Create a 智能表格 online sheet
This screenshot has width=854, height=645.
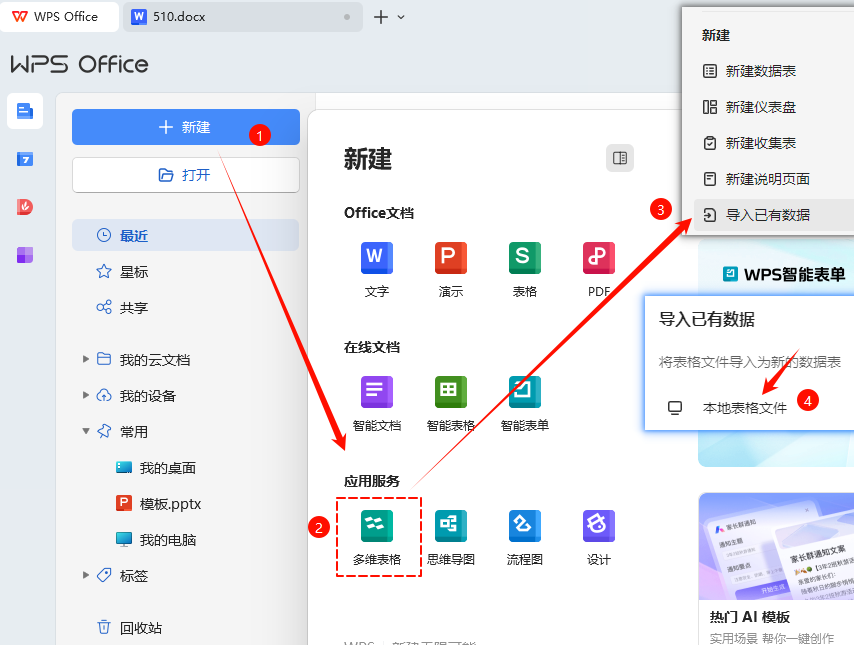451,404
